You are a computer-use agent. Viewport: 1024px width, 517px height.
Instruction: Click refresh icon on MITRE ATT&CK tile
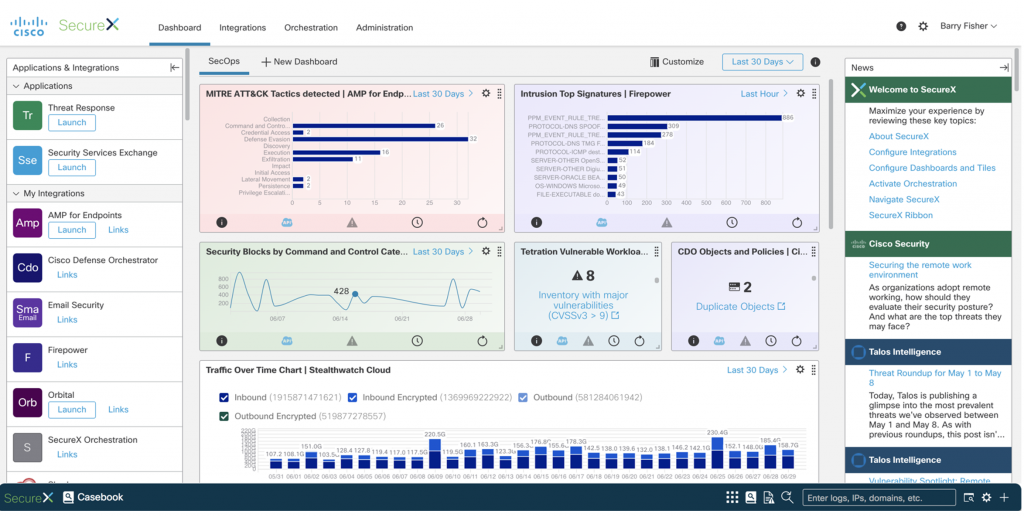coord(482,222)
